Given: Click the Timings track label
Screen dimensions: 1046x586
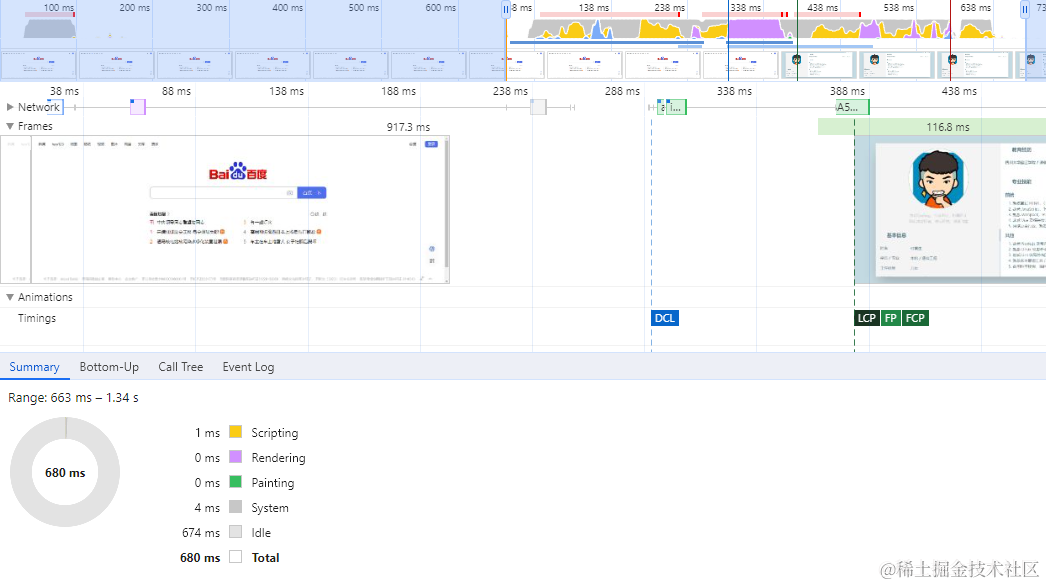Looking at the screenshot, I should [x=37, y=318].
